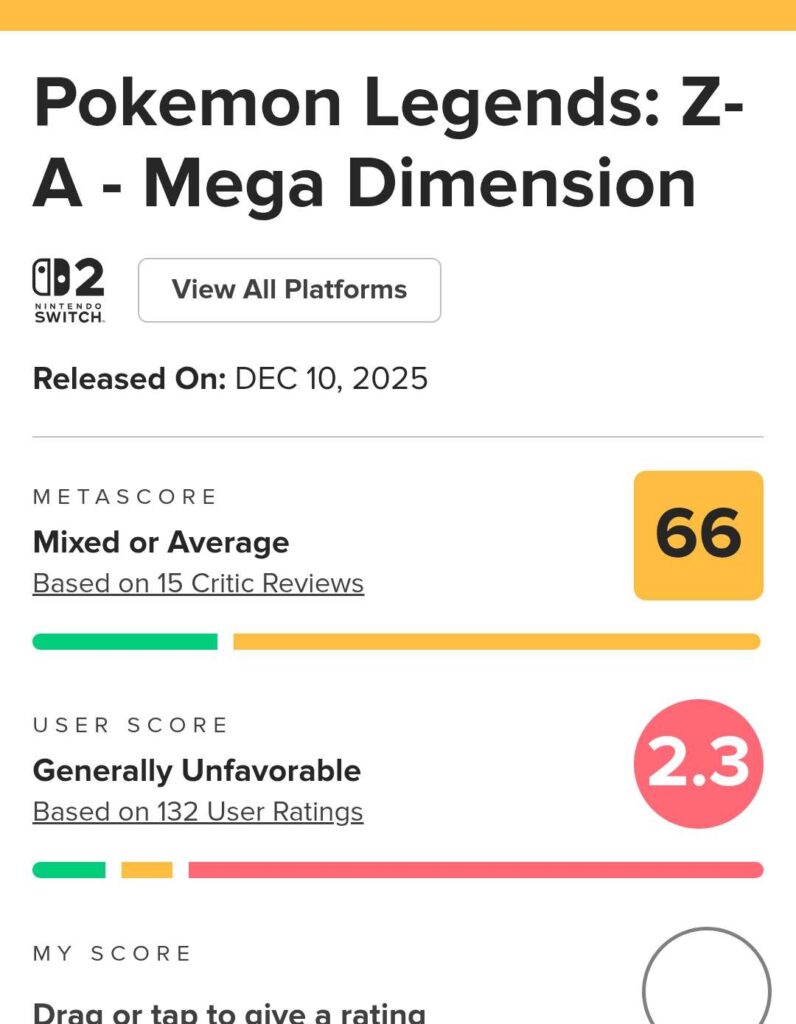Select yellow mixed segment of user ratings bar
Viewport: 796px width, 1024px height.
[147, 870]
